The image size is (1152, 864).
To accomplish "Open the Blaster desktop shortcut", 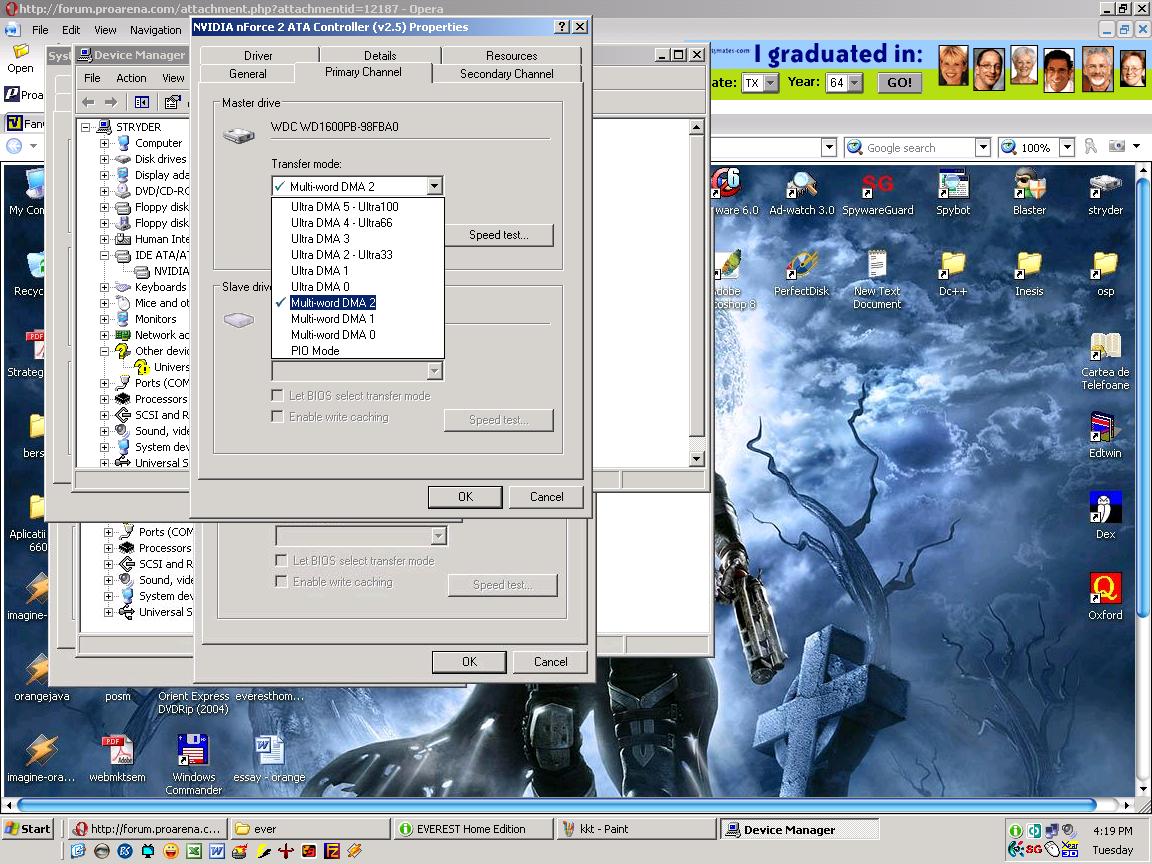I will coord(1029,193).
